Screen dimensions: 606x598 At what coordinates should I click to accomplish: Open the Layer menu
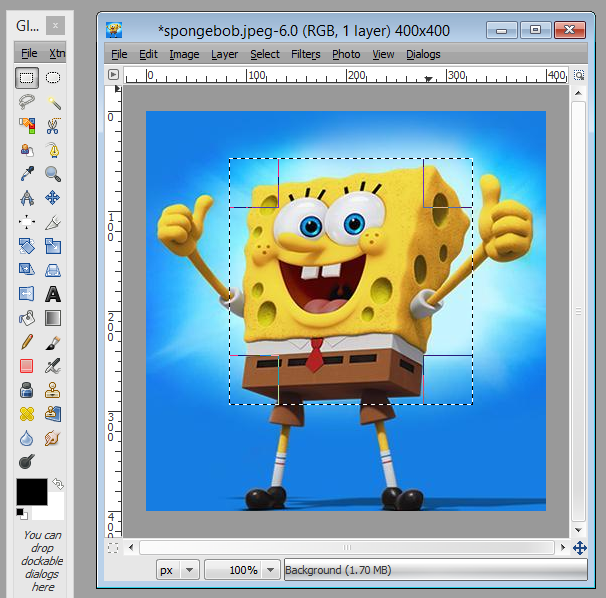(x=224, y=54)
